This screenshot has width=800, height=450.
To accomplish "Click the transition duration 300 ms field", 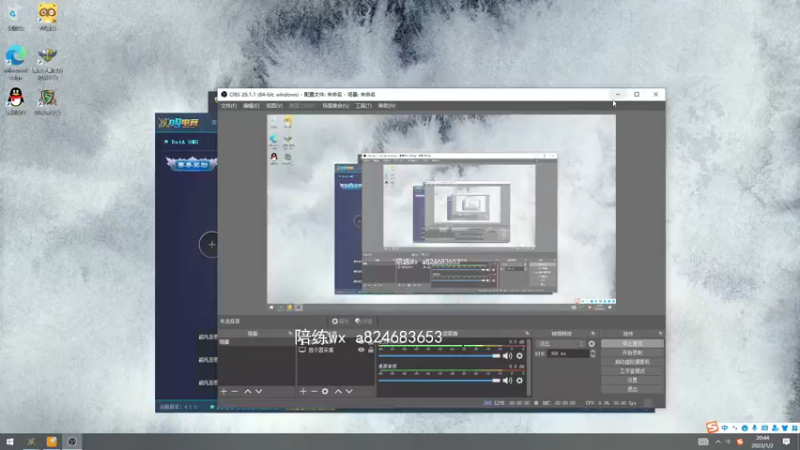I will [x=567, y=354].
